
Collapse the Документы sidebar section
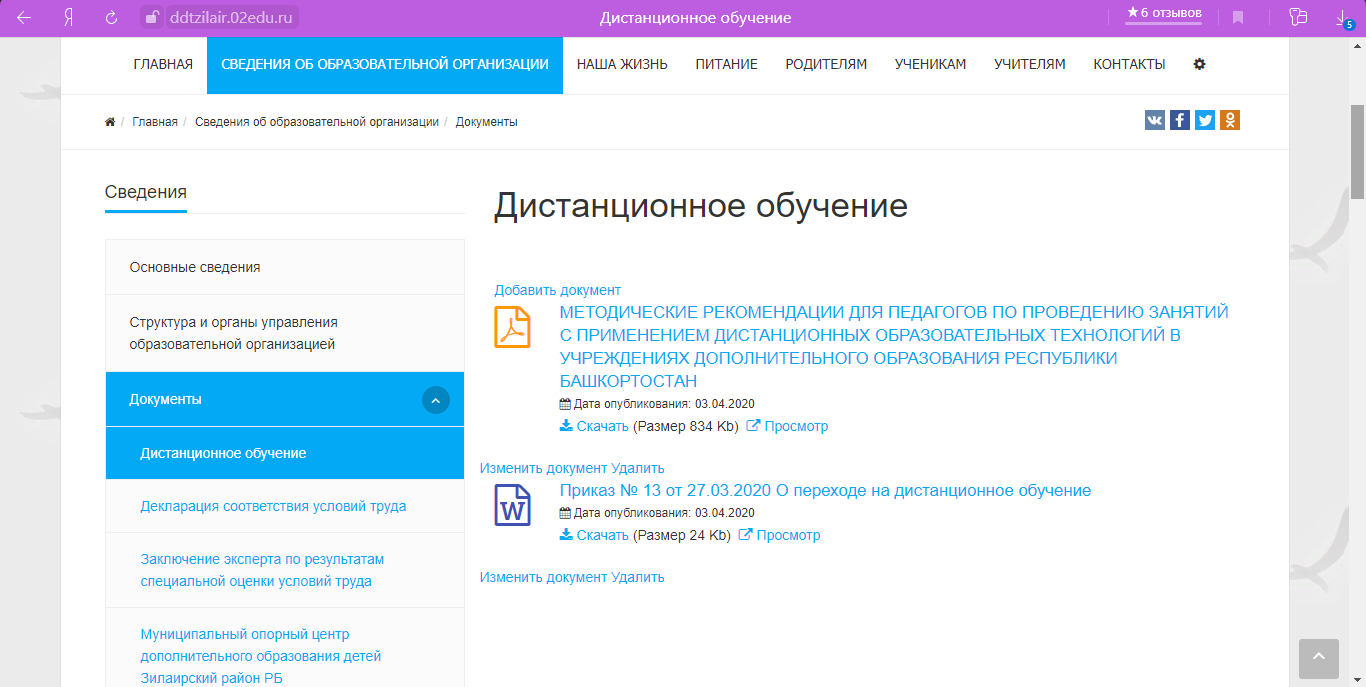[435, 400]
